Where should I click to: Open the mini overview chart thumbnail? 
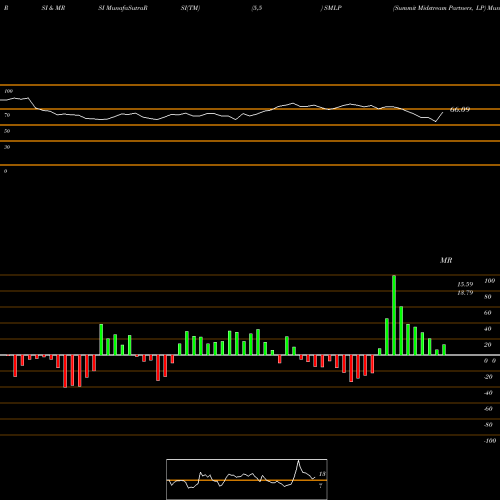tap(247, 479)
